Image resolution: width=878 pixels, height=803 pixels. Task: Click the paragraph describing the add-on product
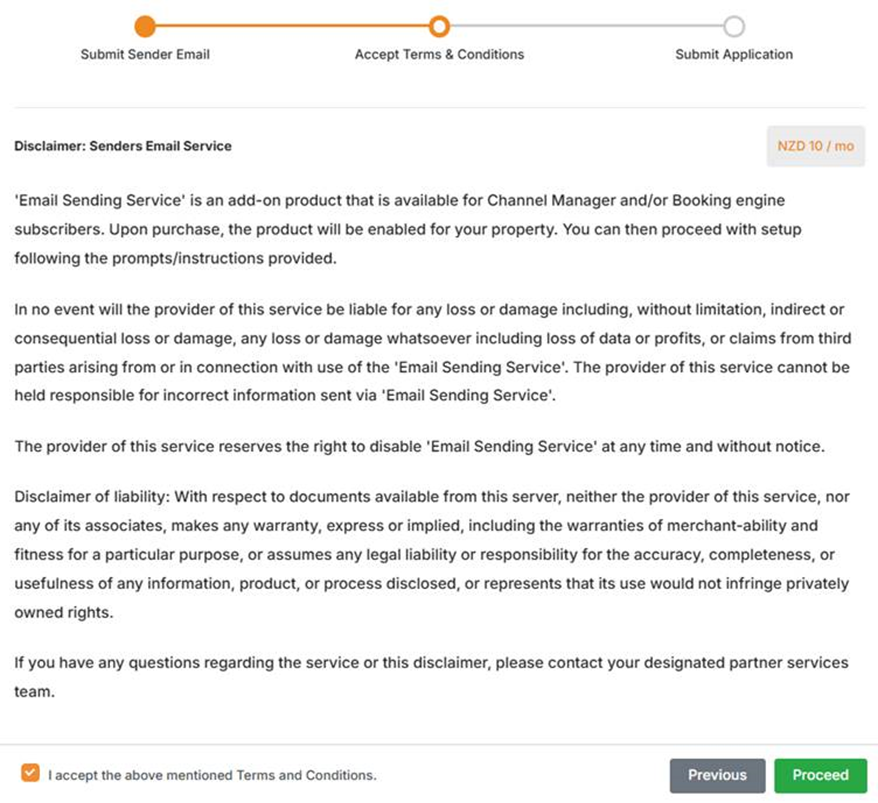click(x=408, y=229)
